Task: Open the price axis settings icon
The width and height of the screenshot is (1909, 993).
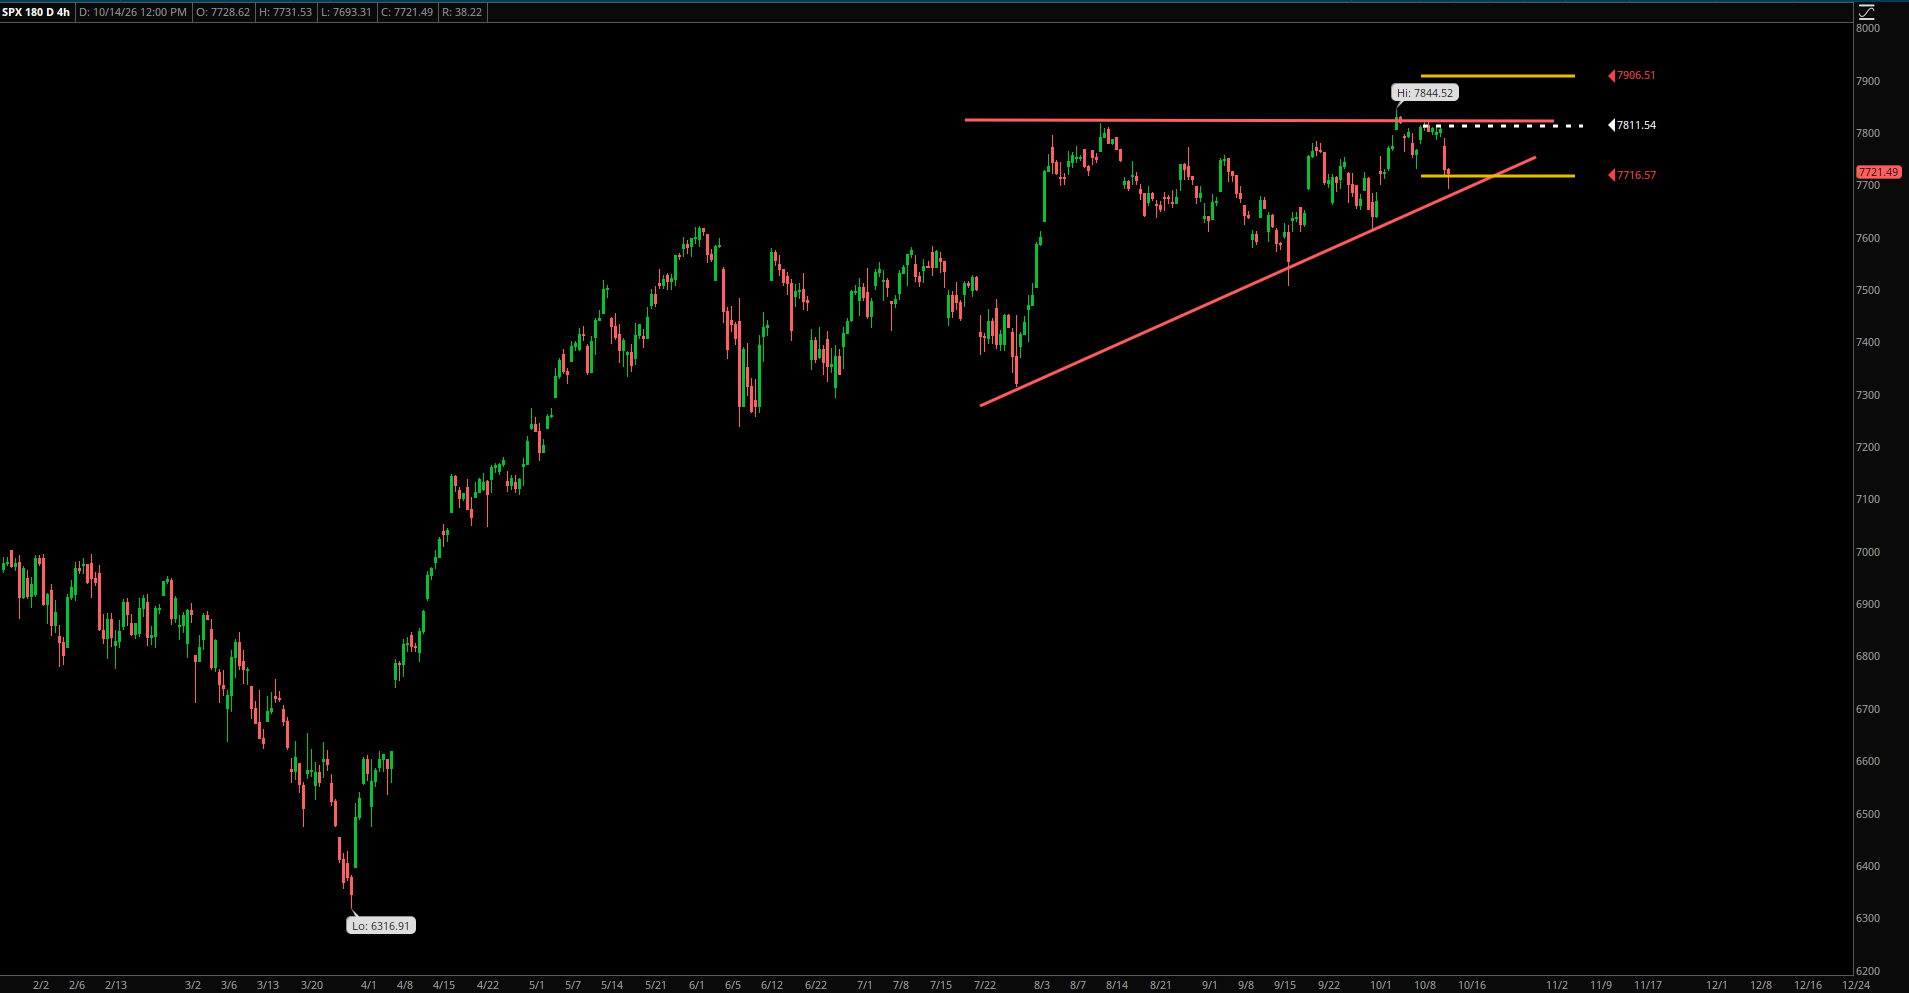Action: [x=1866, y=12]
